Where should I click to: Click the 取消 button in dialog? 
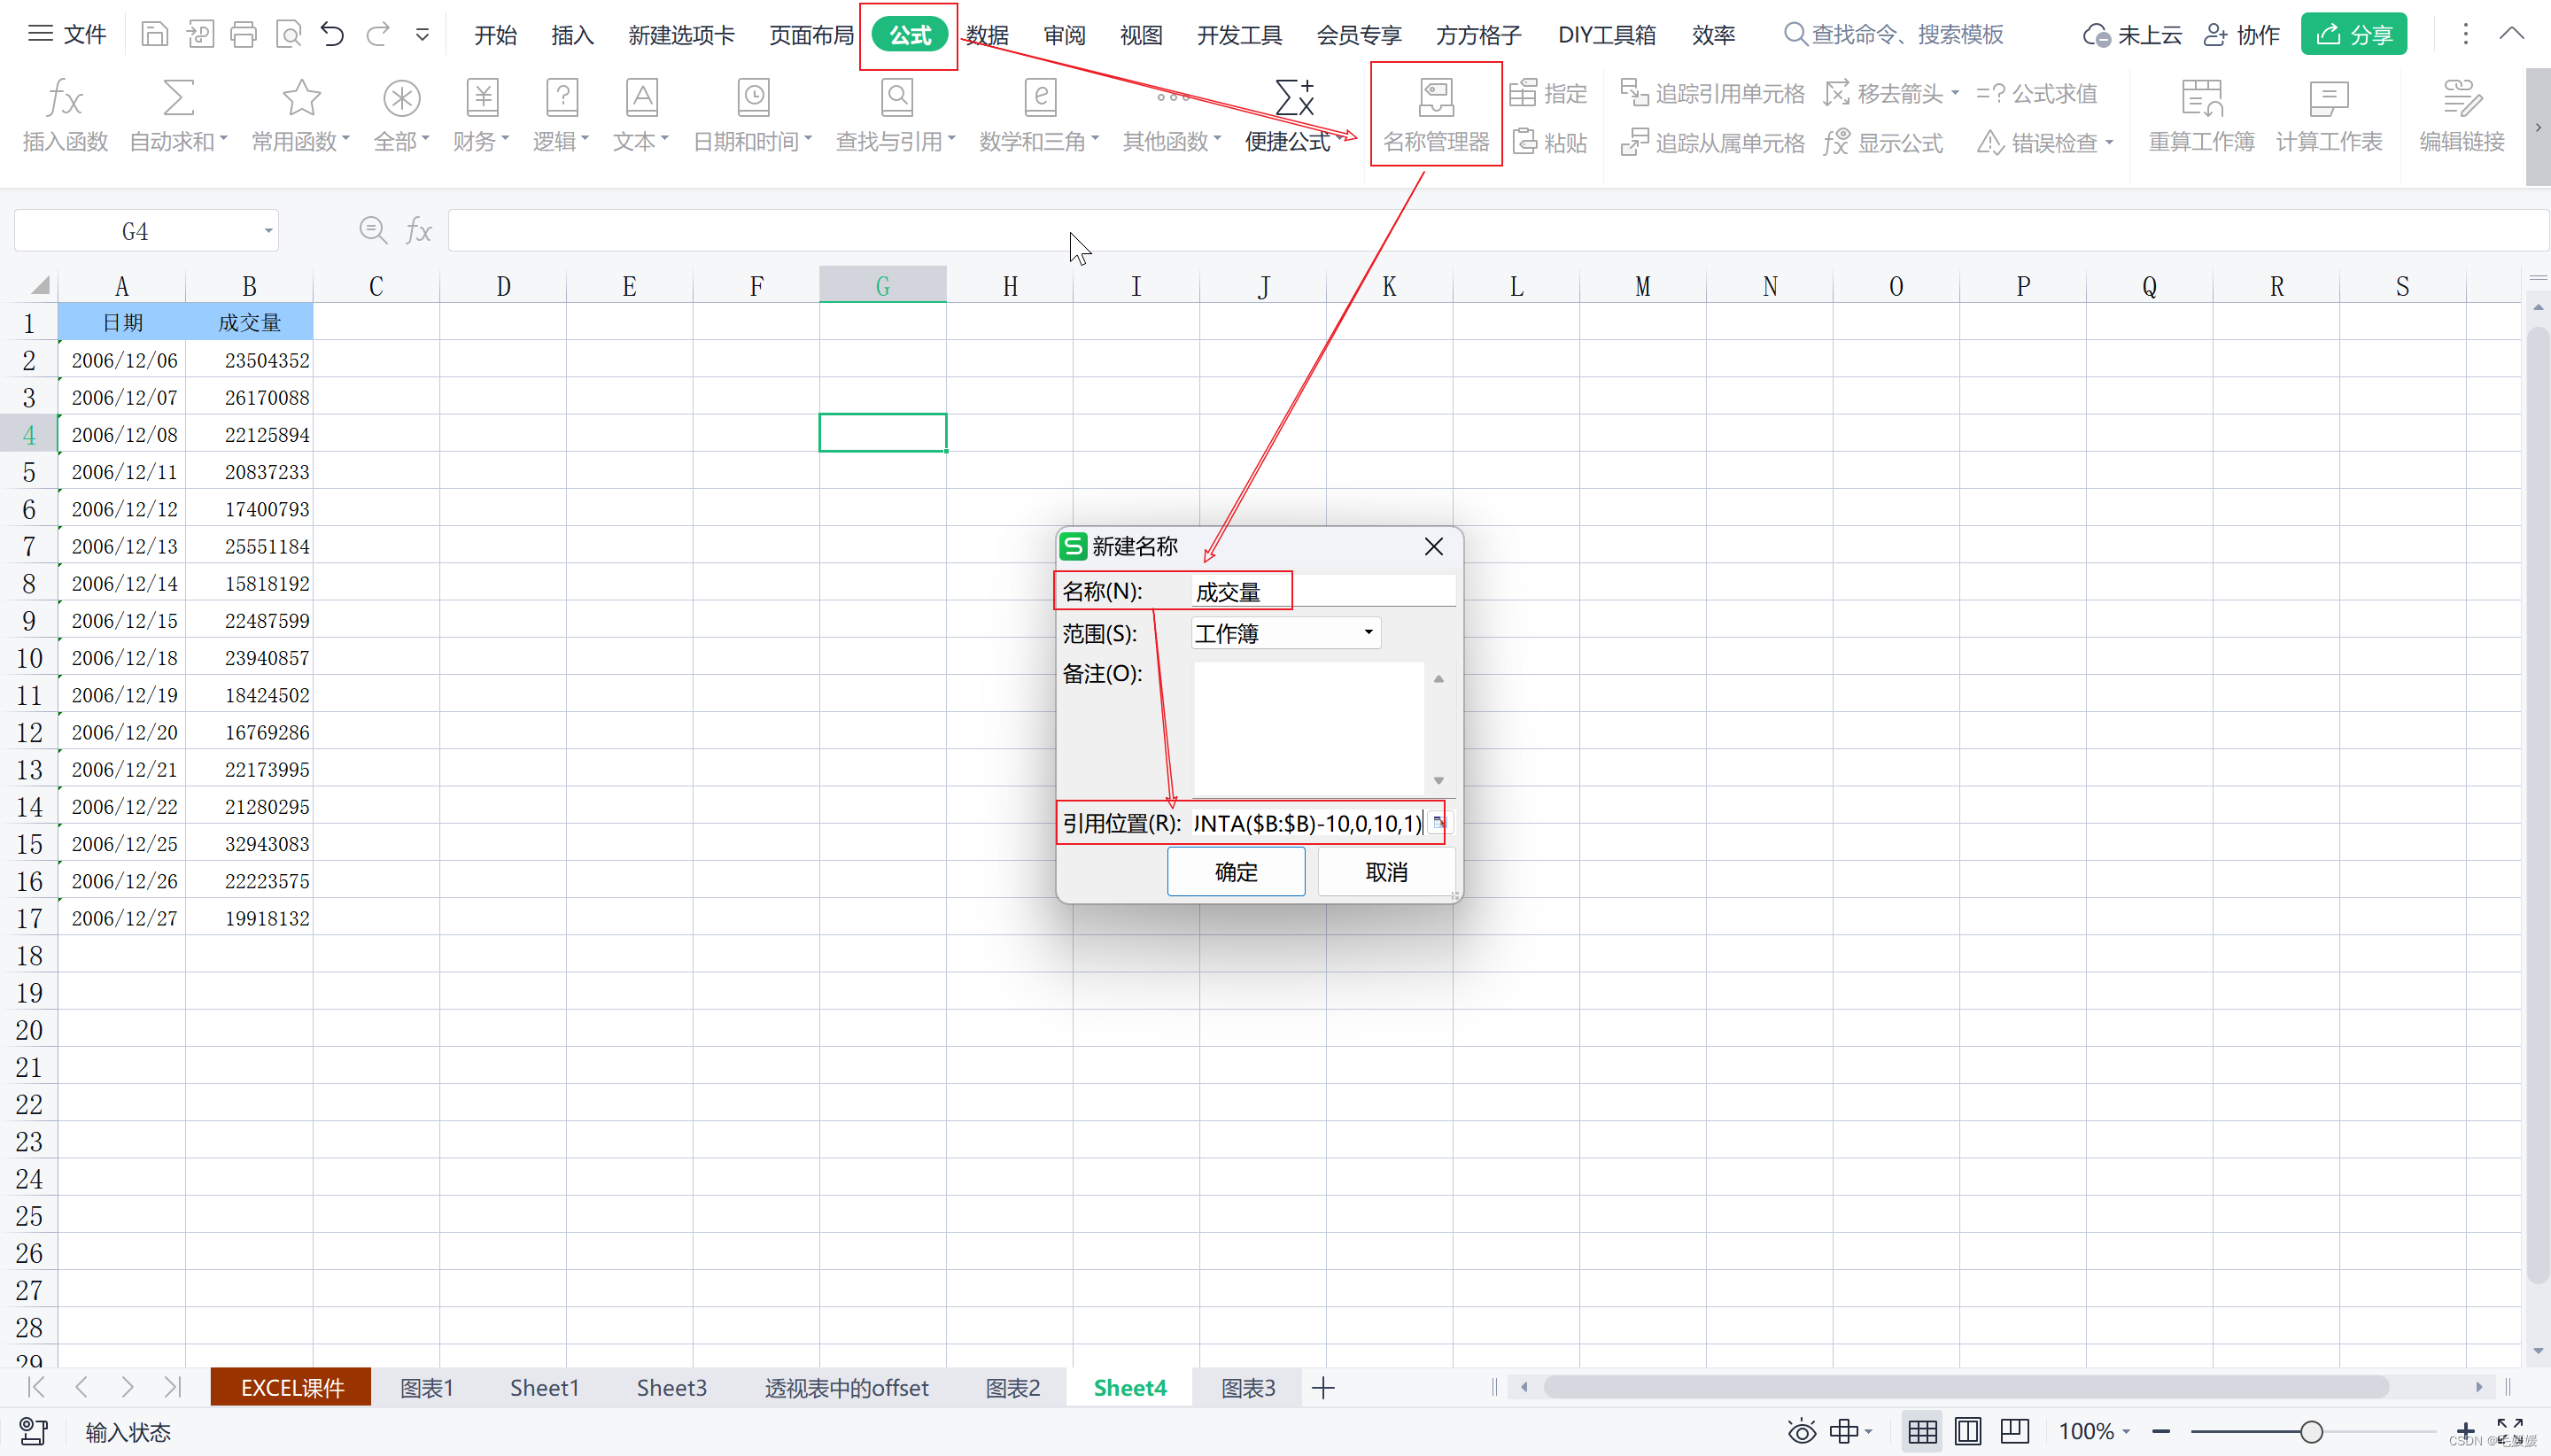pyautogui.click(x=1386, y=872)
